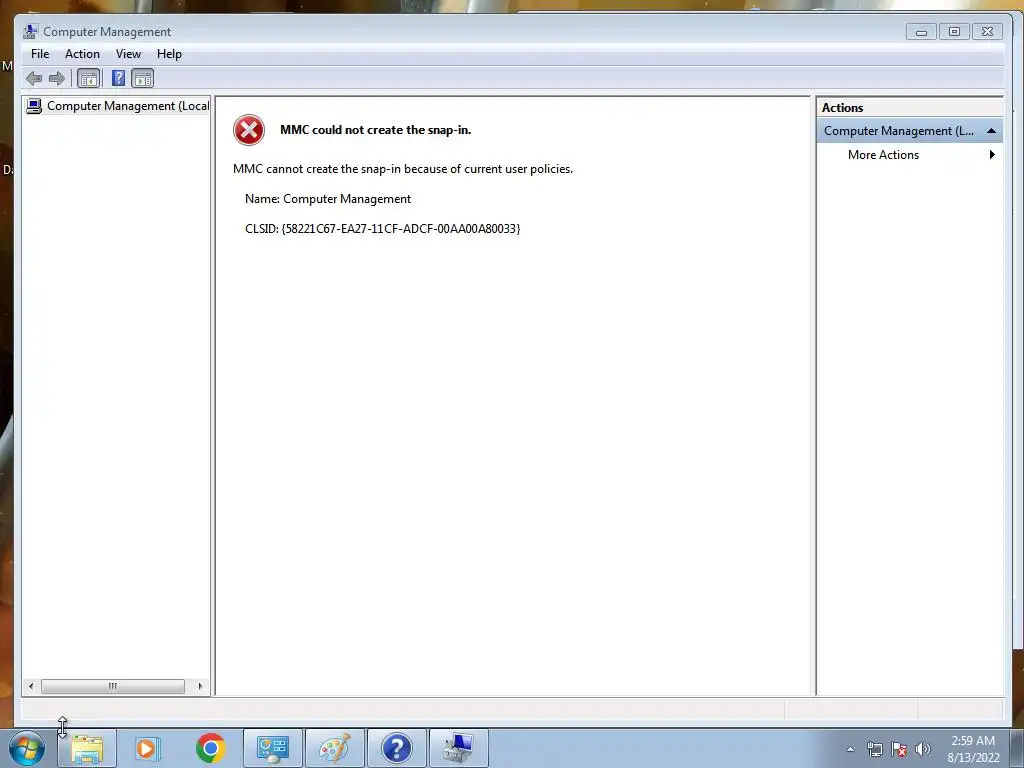Click the Forward arrow toolbar icon

point(57,79)
